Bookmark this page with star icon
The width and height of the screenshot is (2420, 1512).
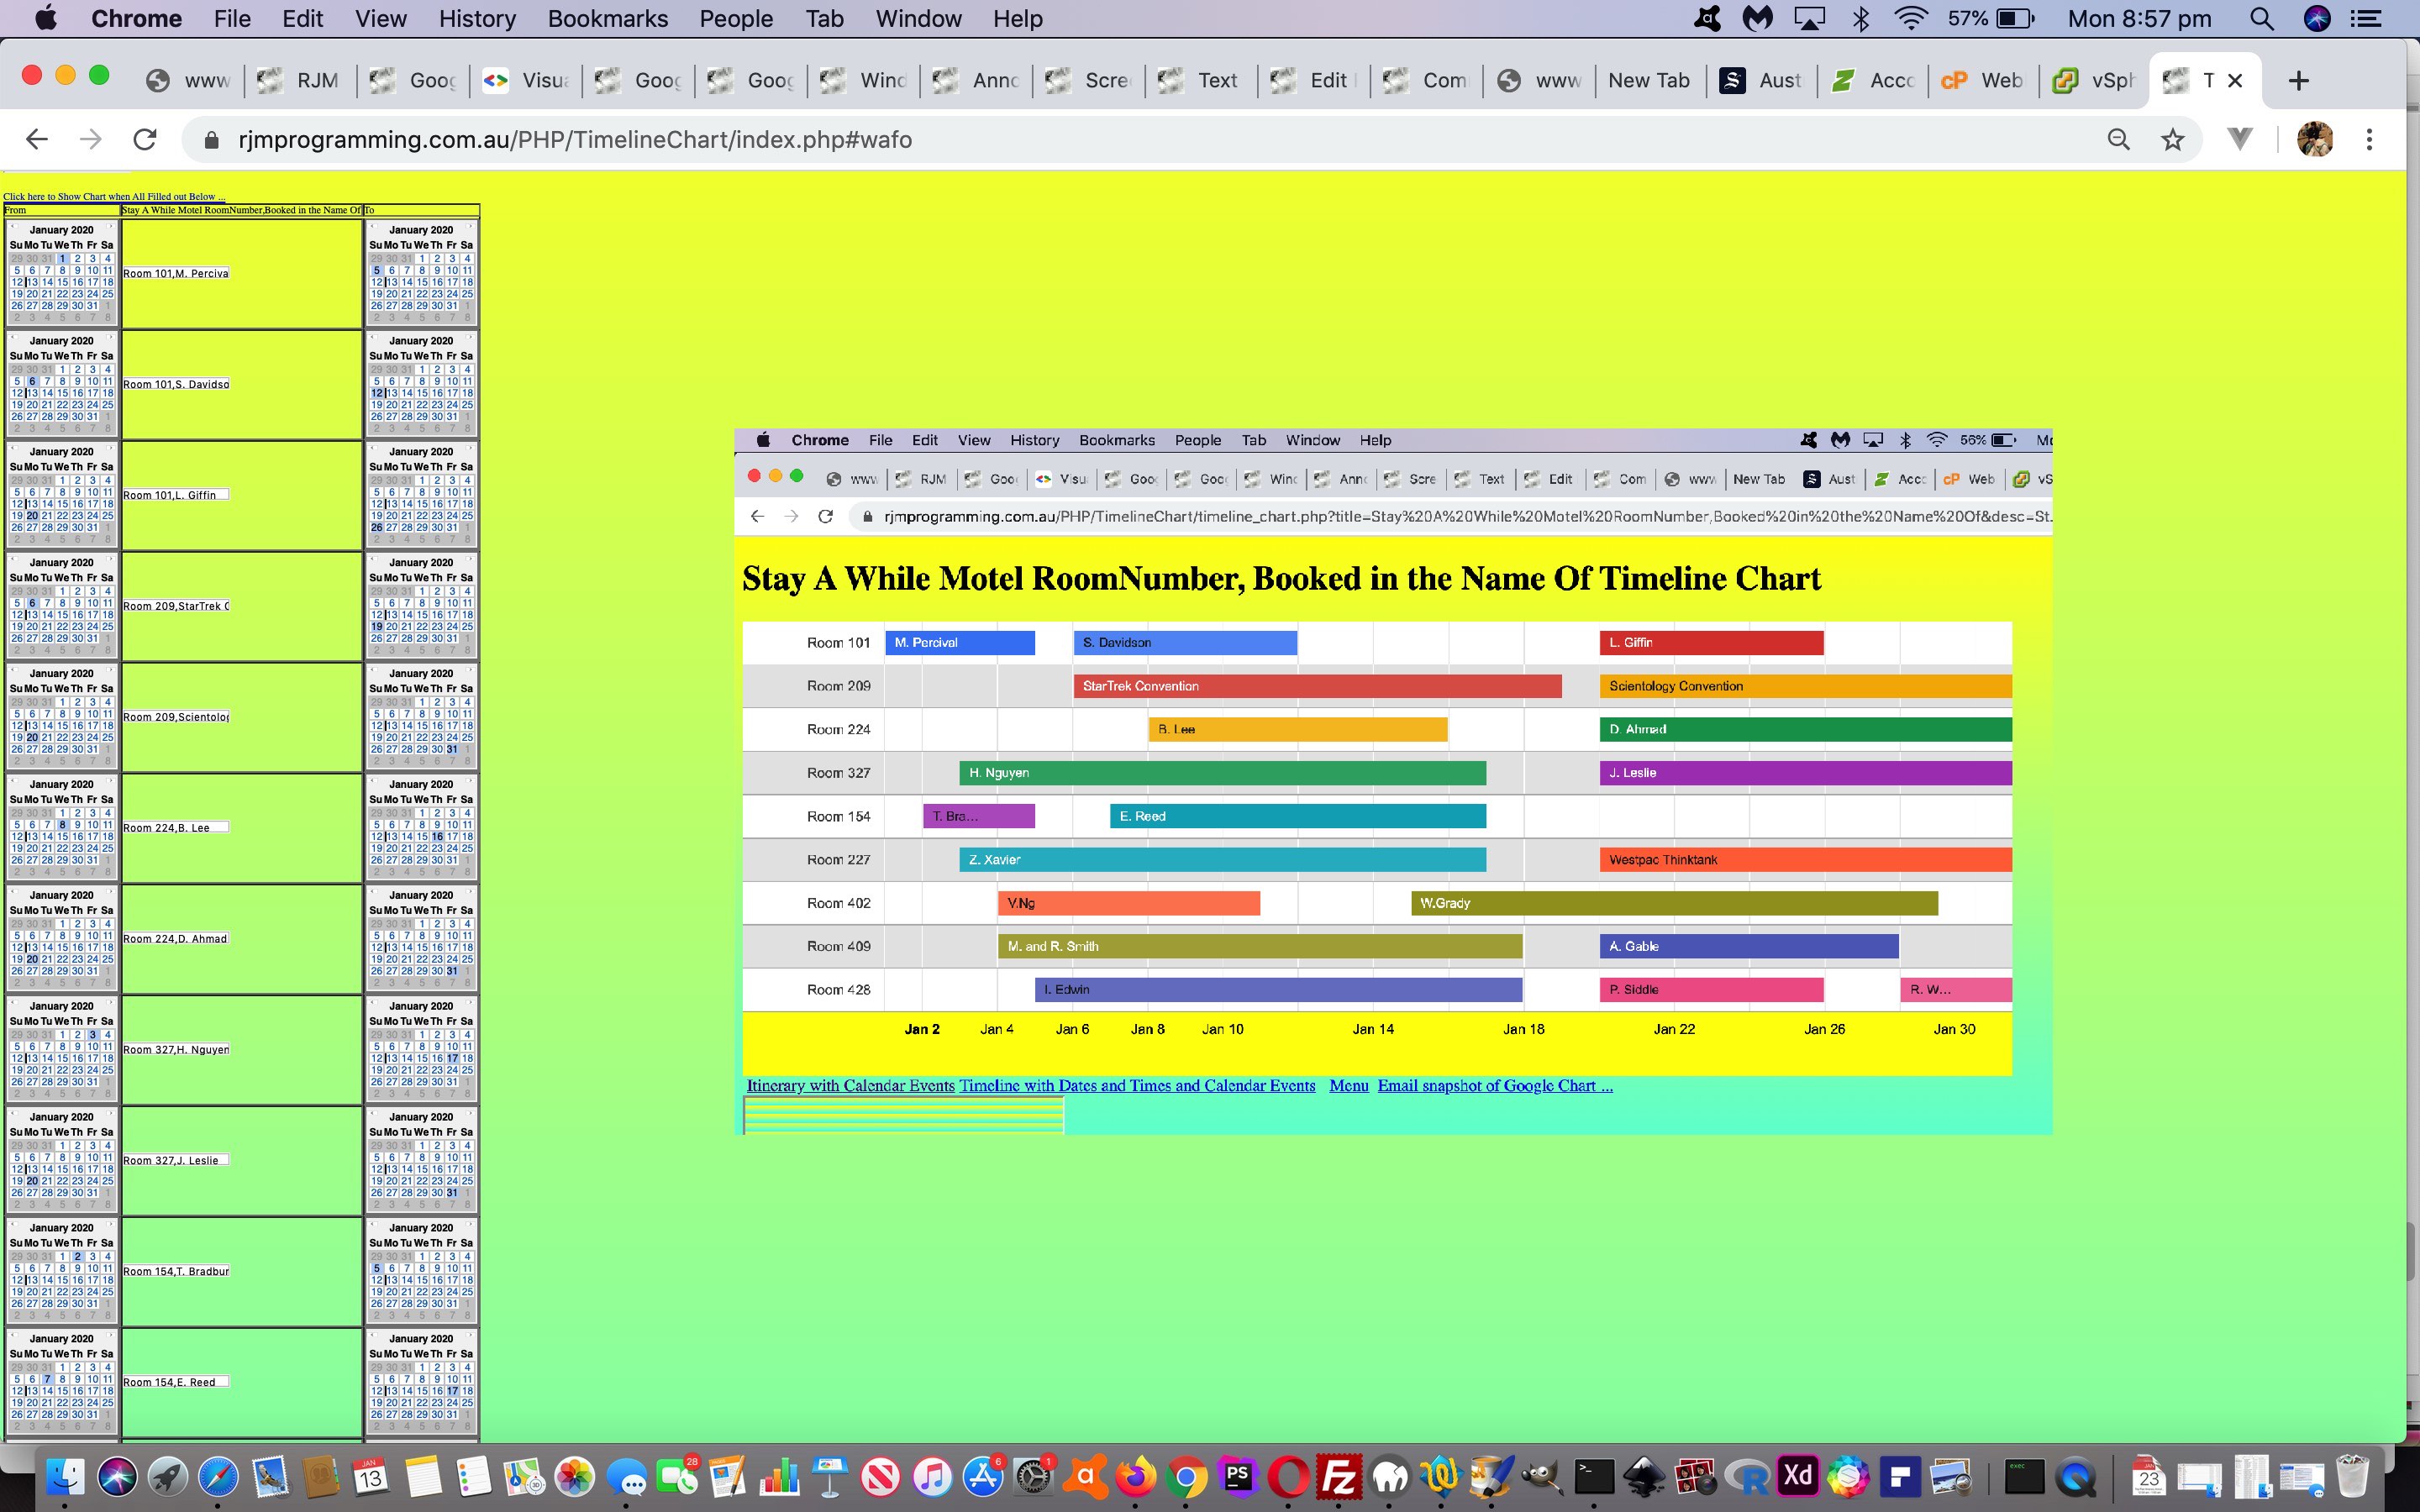point(2172,140)
